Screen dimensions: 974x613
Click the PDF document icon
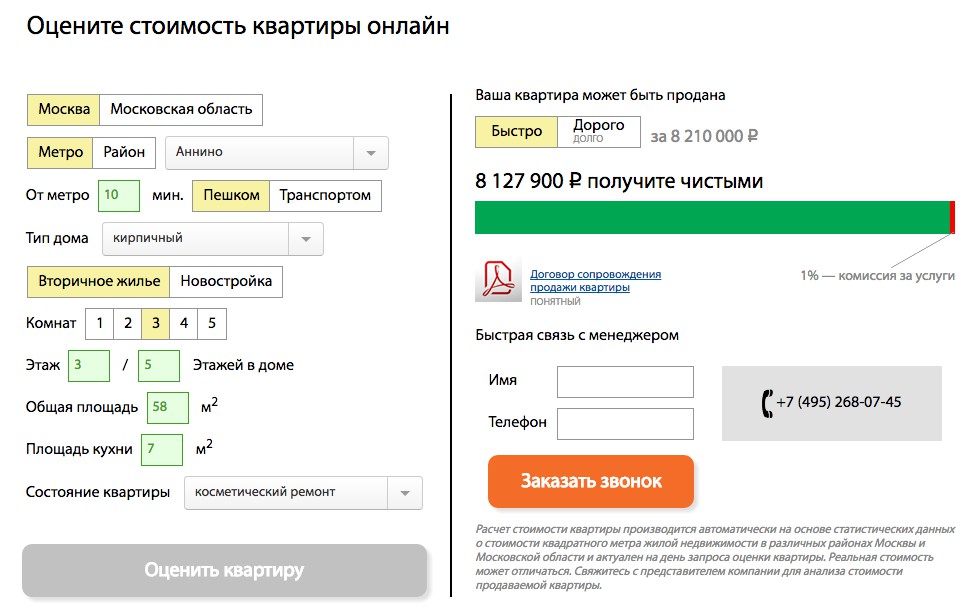498,280
